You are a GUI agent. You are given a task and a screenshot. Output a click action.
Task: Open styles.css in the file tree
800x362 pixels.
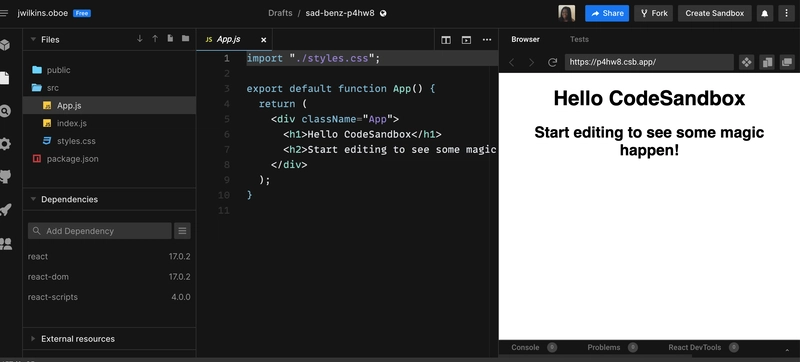tap(76, 141)
